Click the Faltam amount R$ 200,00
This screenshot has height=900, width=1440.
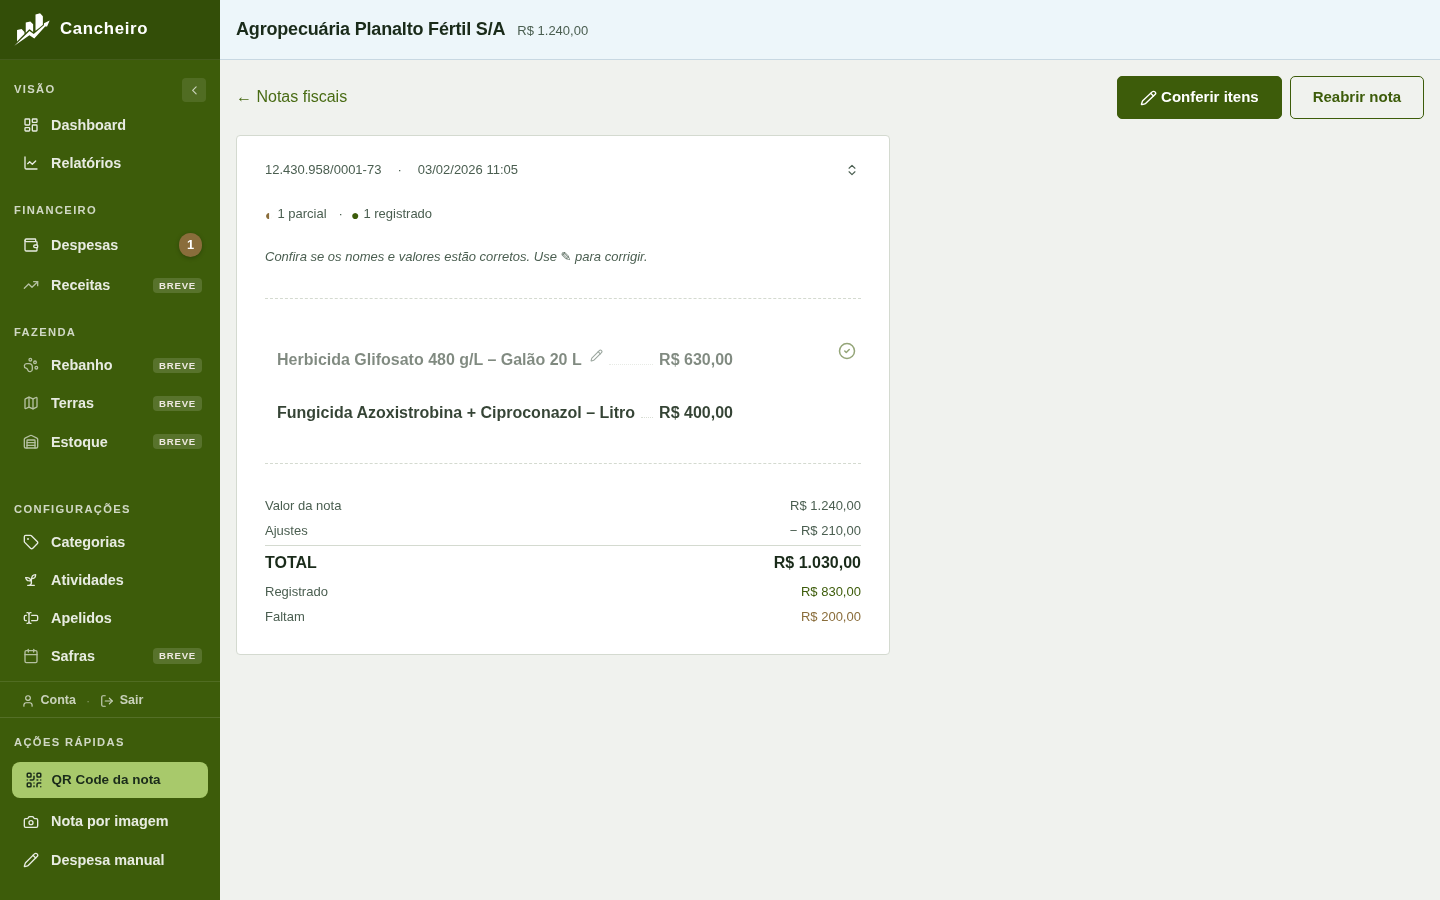pos(831,617)
